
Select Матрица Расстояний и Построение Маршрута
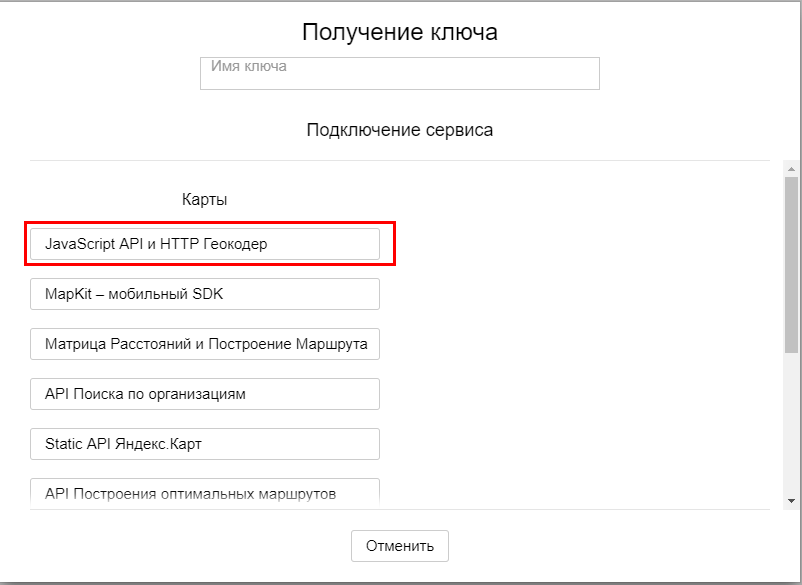pyautogui.click(x=205, y=344)
